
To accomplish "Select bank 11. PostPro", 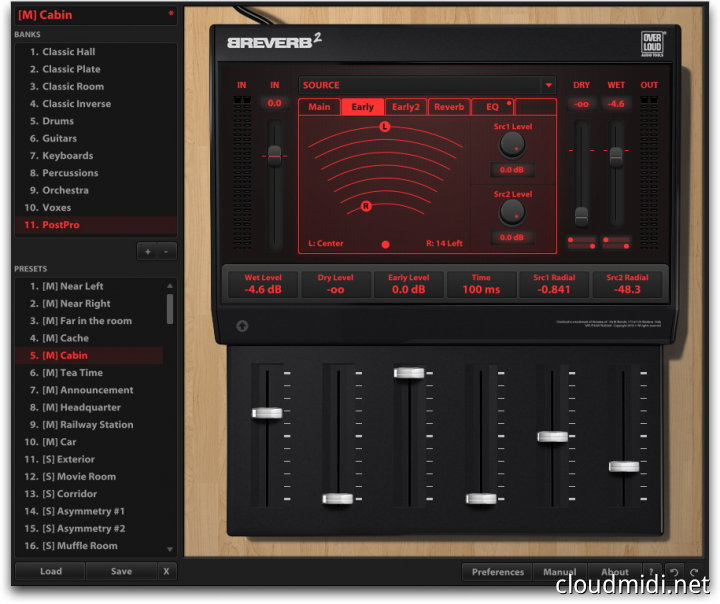I will [x=96, y=225].
